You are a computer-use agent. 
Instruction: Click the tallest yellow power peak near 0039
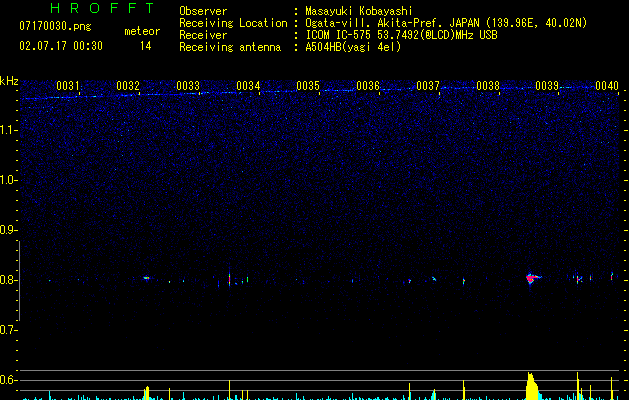[x=532, y=386]
